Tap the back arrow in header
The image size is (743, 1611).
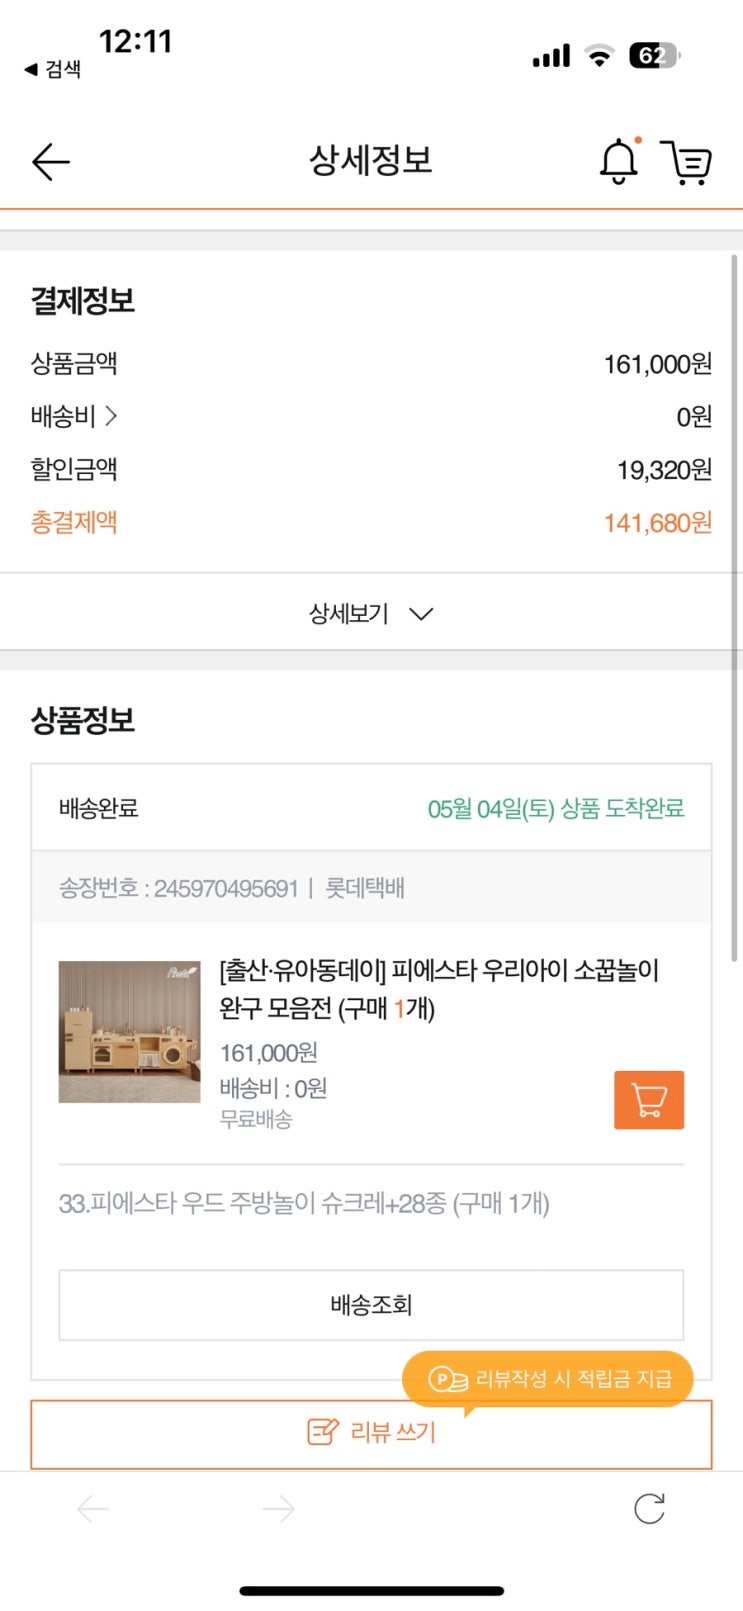50,162
